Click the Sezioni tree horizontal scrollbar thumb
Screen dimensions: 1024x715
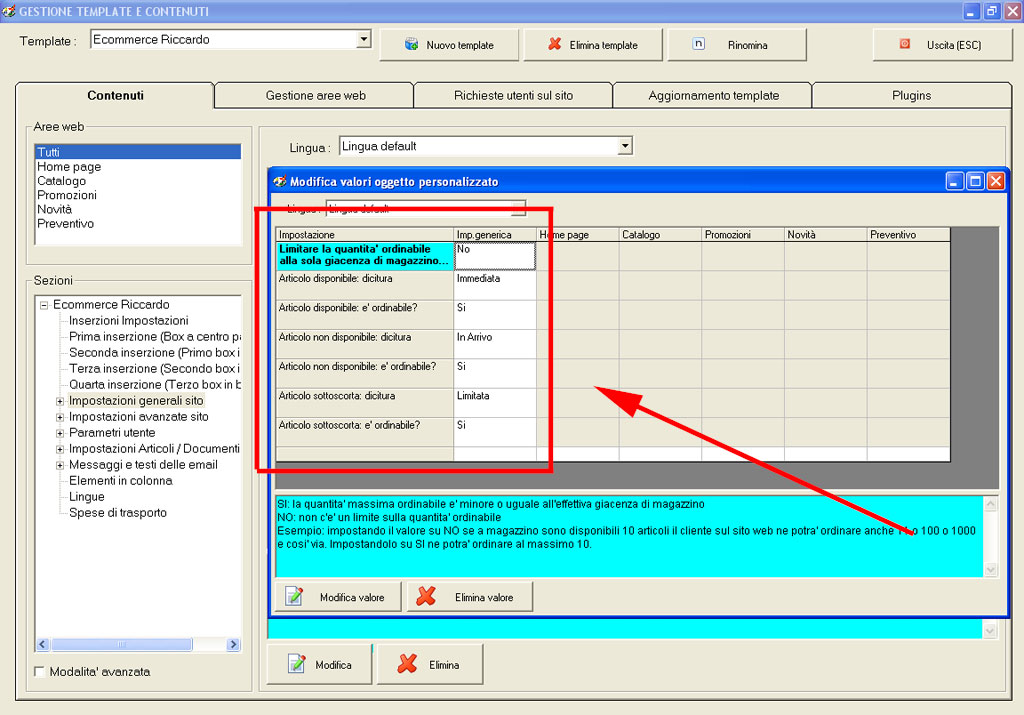[x=121, y=644]
